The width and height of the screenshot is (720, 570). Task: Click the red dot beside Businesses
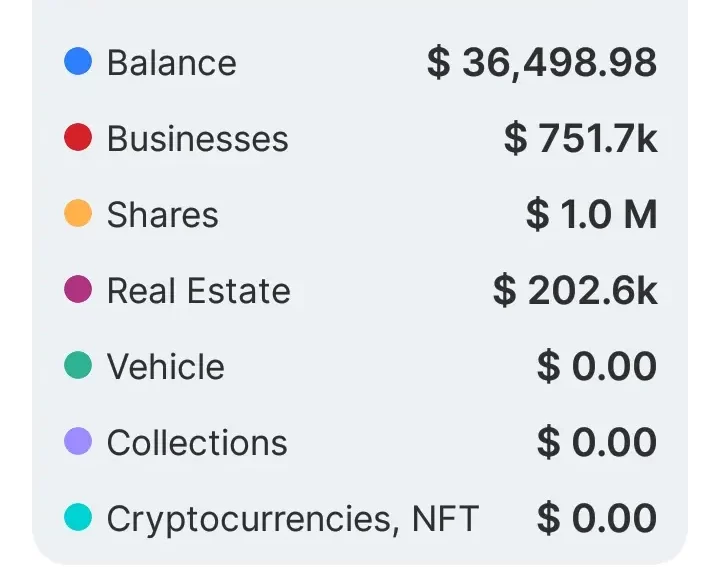[x=78, y=139]
